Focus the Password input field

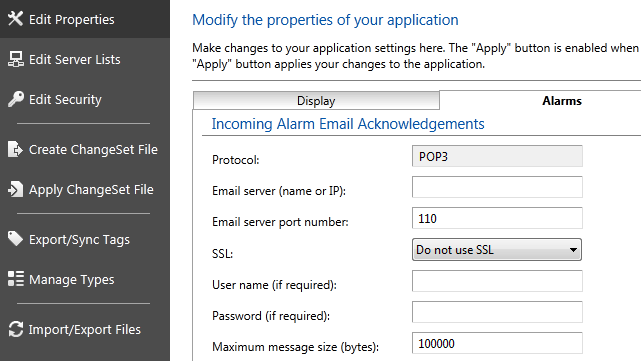pyautogui.click(x=497, y=312)
